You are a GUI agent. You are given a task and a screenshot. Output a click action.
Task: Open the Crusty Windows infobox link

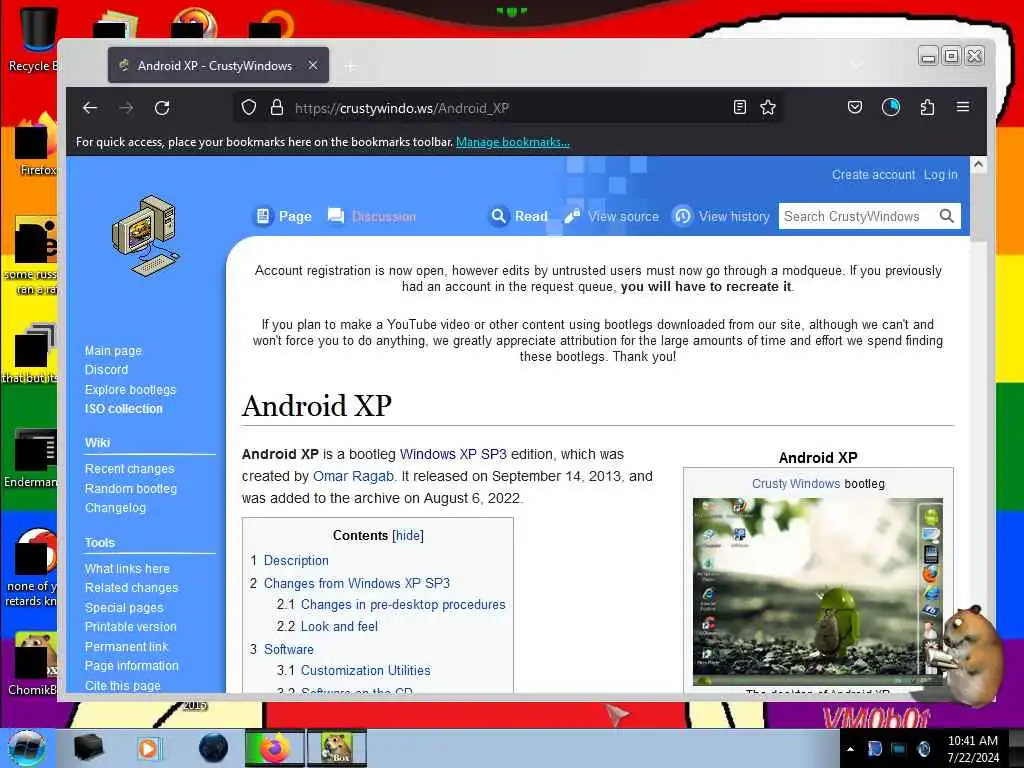(795, 484)
